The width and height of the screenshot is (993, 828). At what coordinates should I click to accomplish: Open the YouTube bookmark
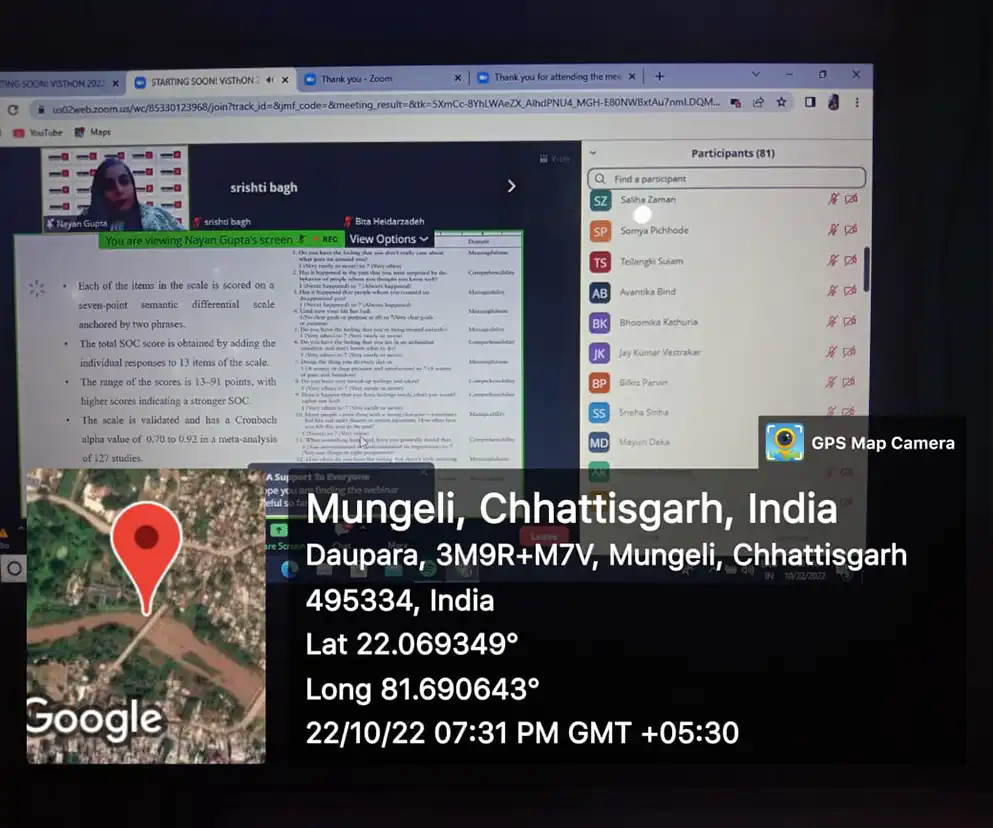[38, 133]
